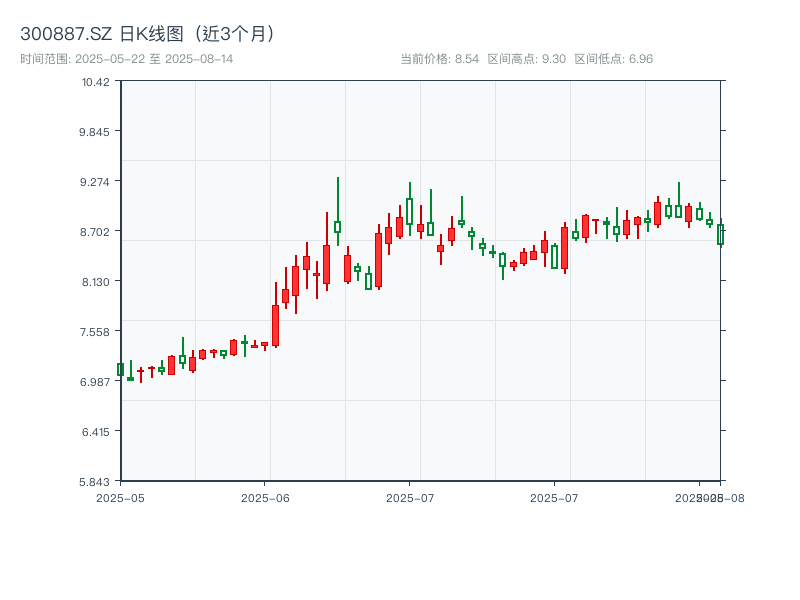
Task: Click the 10.42 y-axis tick label
Action: [x=96, y=81]
